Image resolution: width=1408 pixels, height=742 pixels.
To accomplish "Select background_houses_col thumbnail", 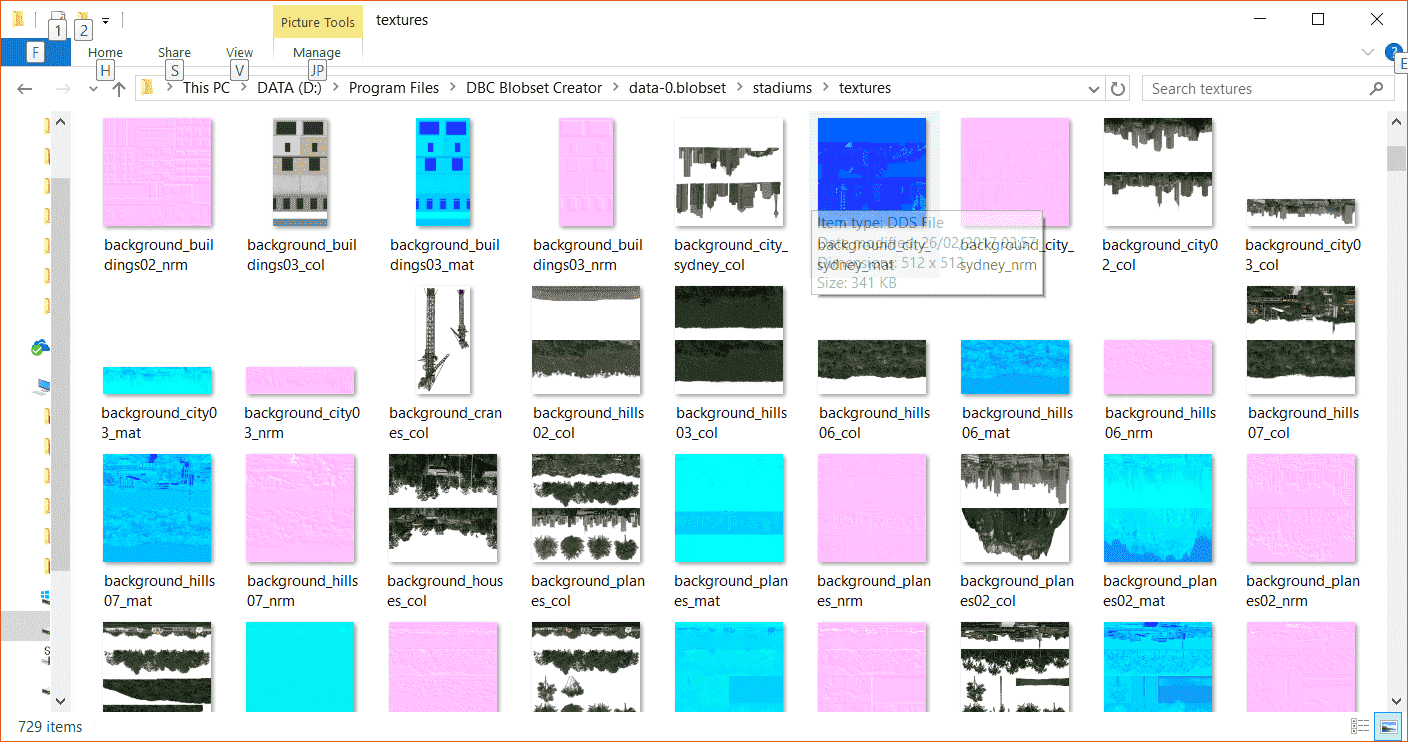I will pos(444,508).
